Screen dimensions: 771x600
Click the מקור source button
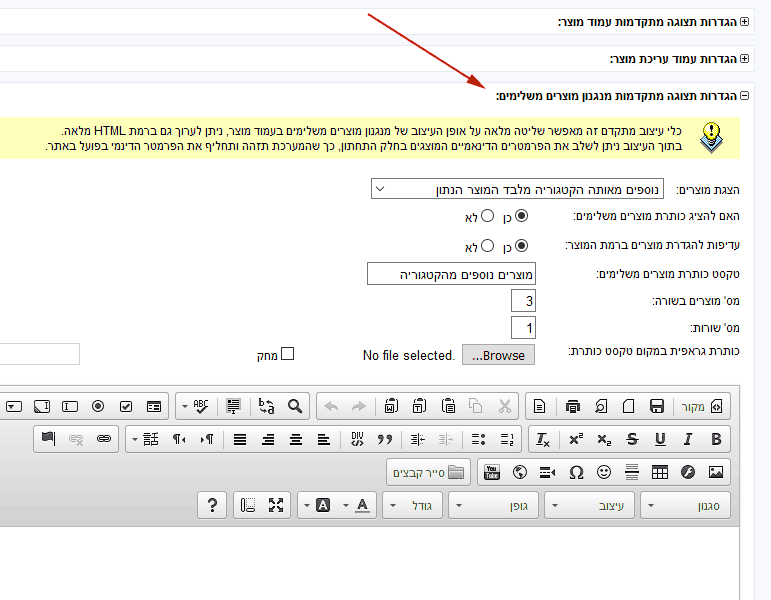tap(701, 406)
